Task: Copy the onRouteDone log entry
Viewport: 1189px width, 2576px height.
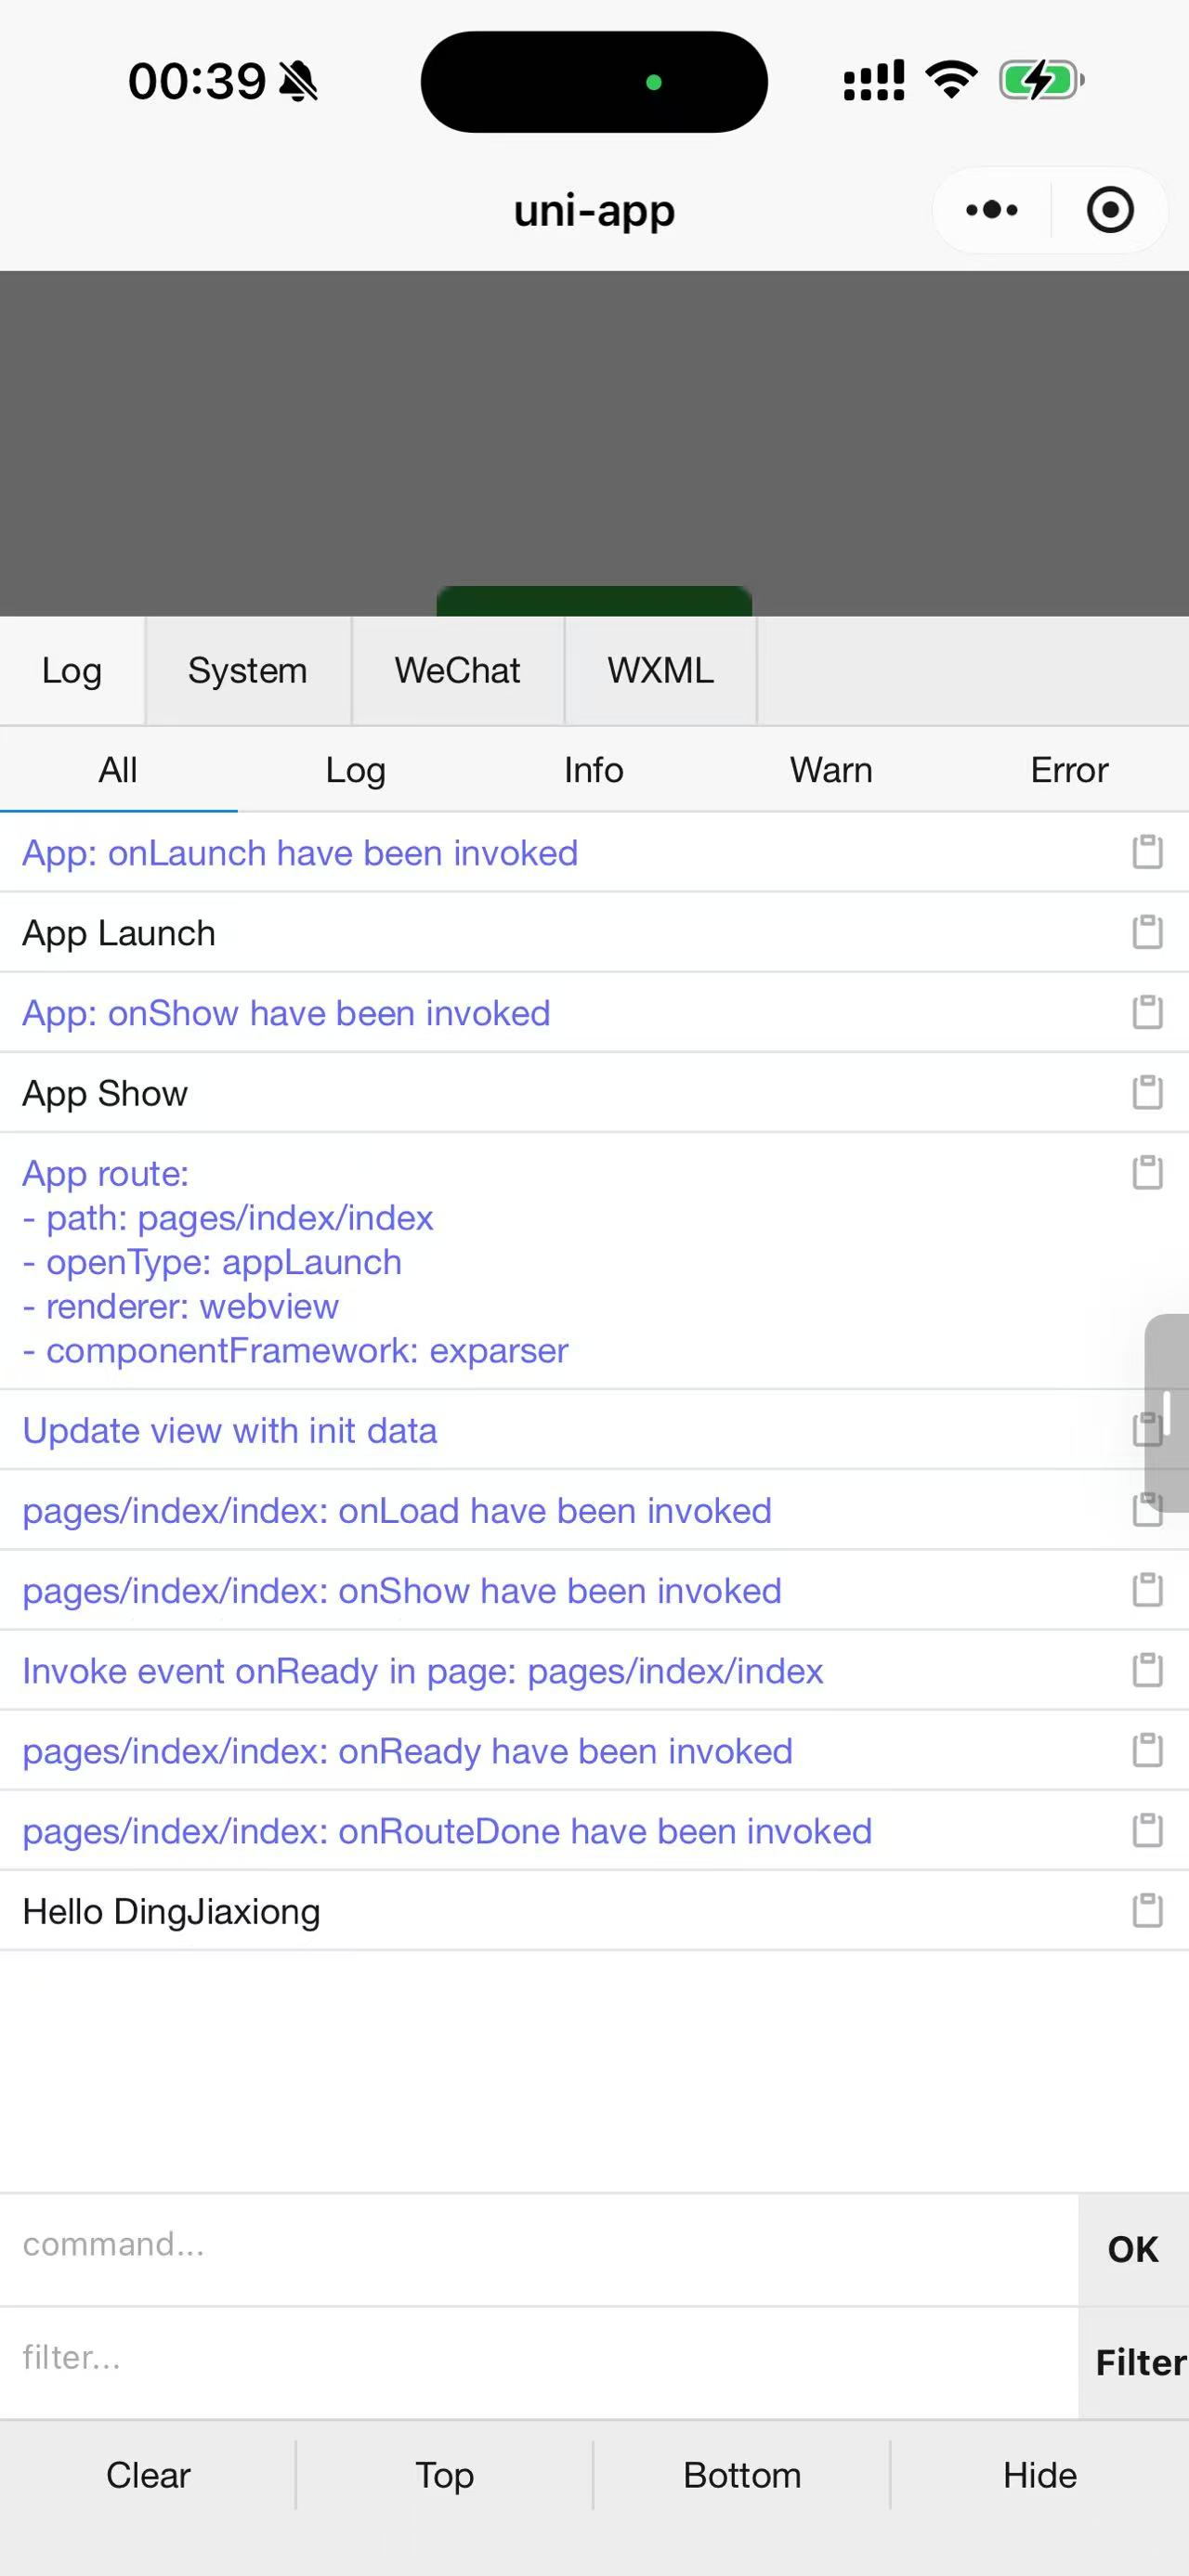Action: coord(1147,1830)
